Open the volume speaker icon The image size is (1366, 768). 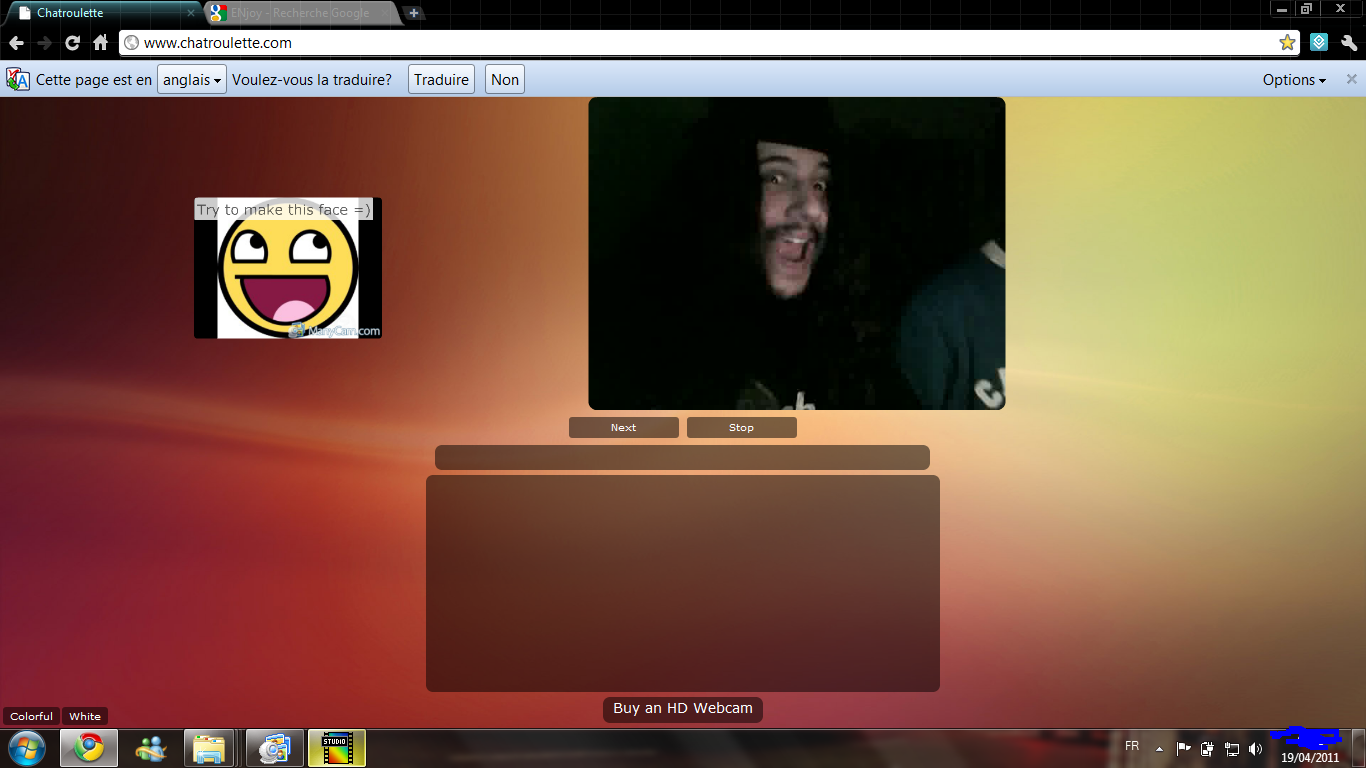coord(1256,748)
